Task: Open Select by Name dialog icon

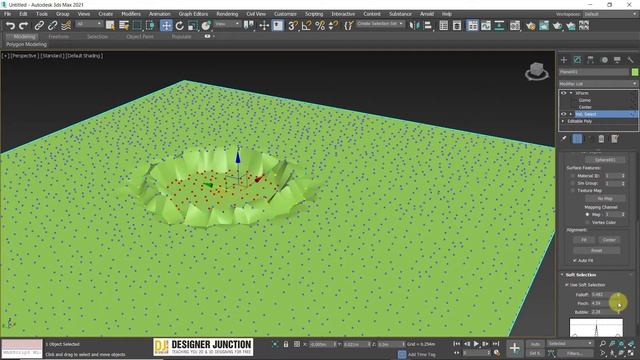Action: click(124, 26)
